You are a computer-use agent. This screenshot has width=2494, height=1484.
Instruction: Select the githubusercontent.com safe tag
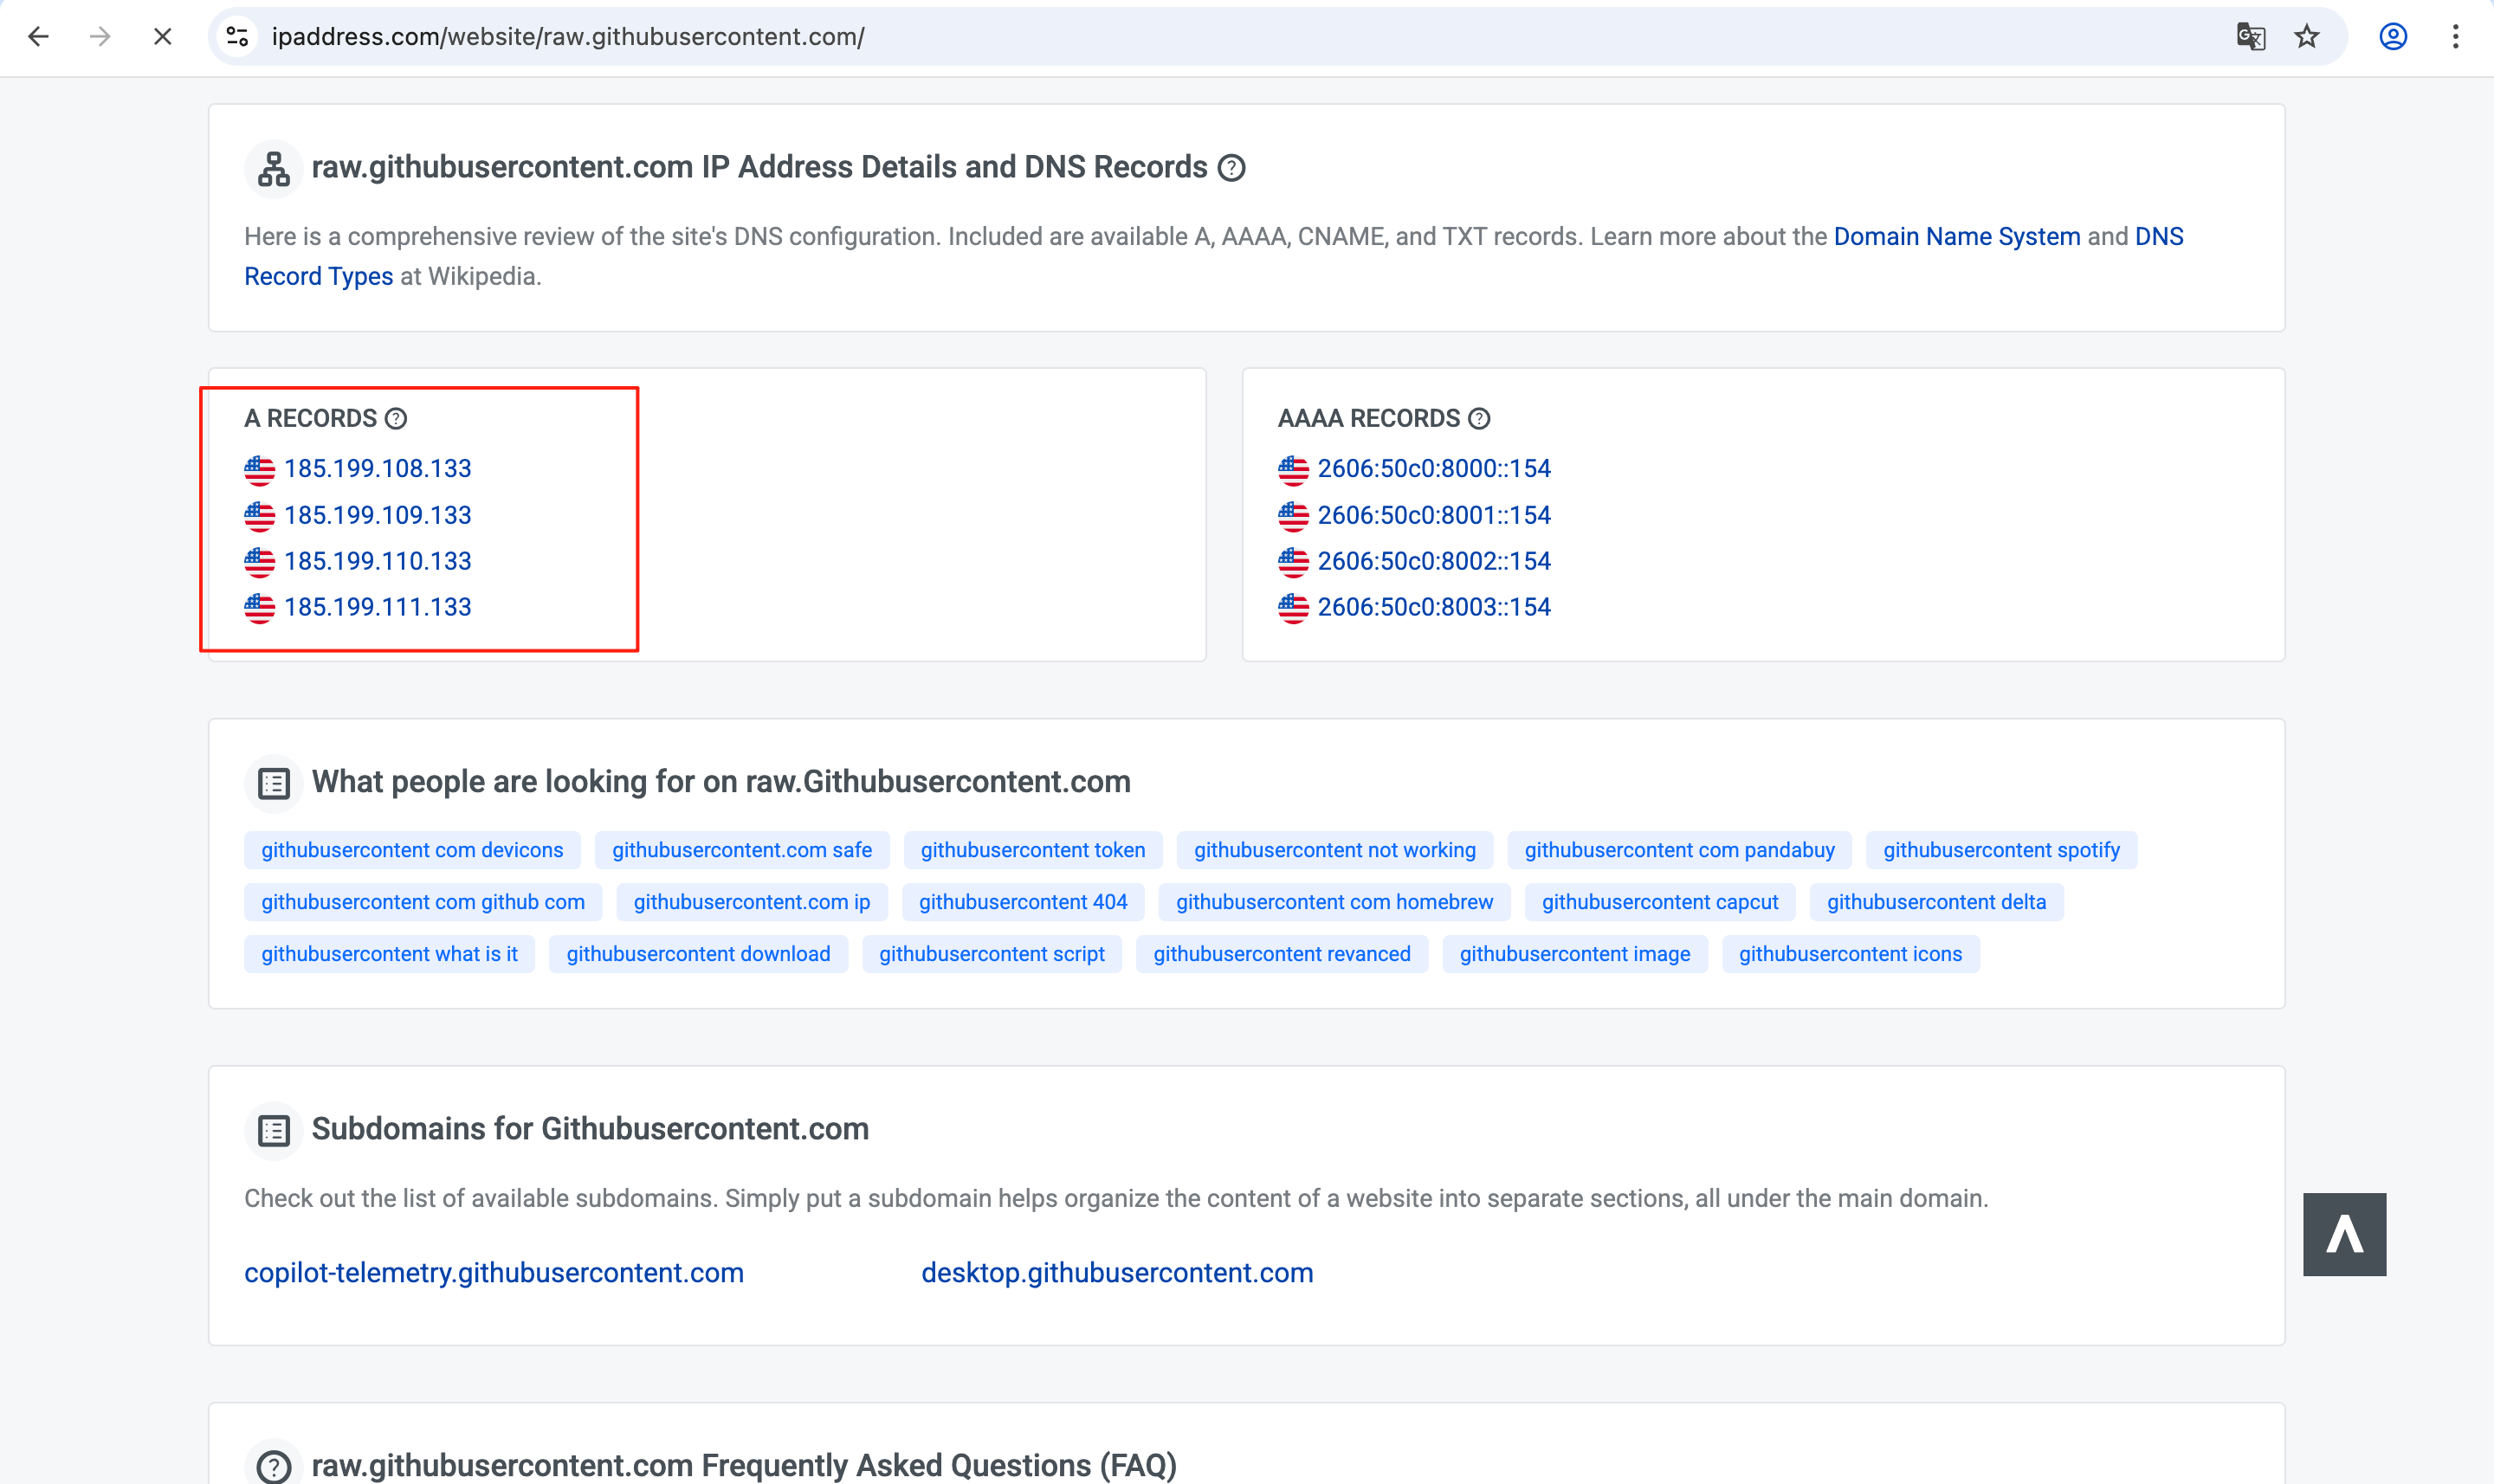click(741, 850)
